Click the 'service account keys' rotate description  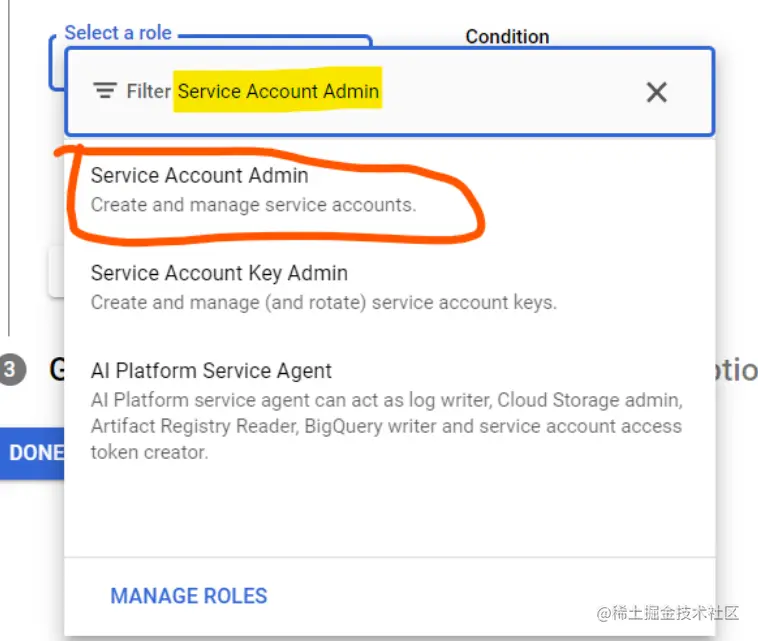tap(323, 302)
